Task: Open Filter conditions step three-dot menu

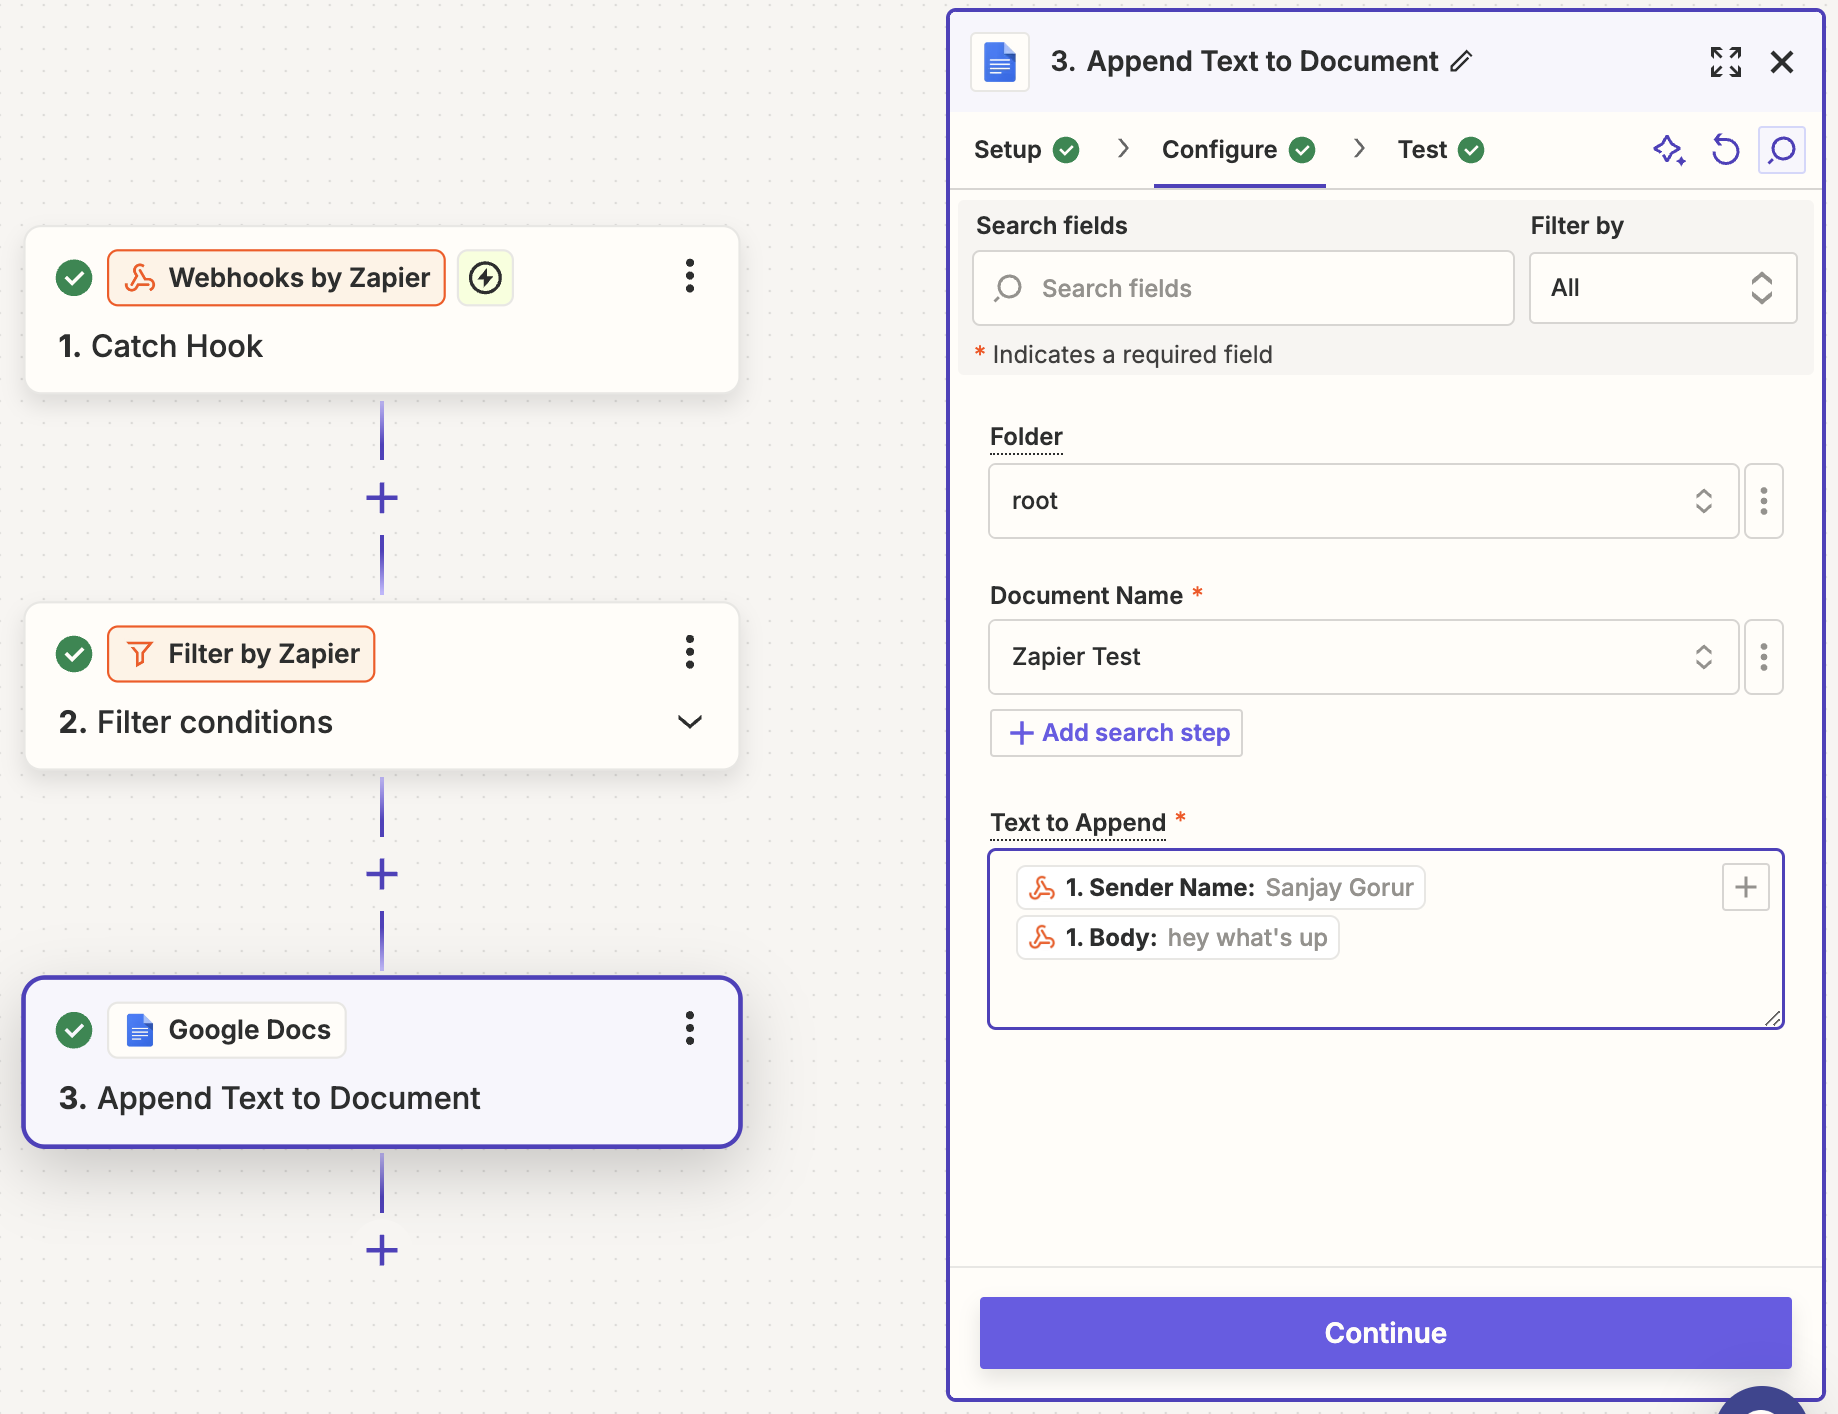Action: pos(689,652)
